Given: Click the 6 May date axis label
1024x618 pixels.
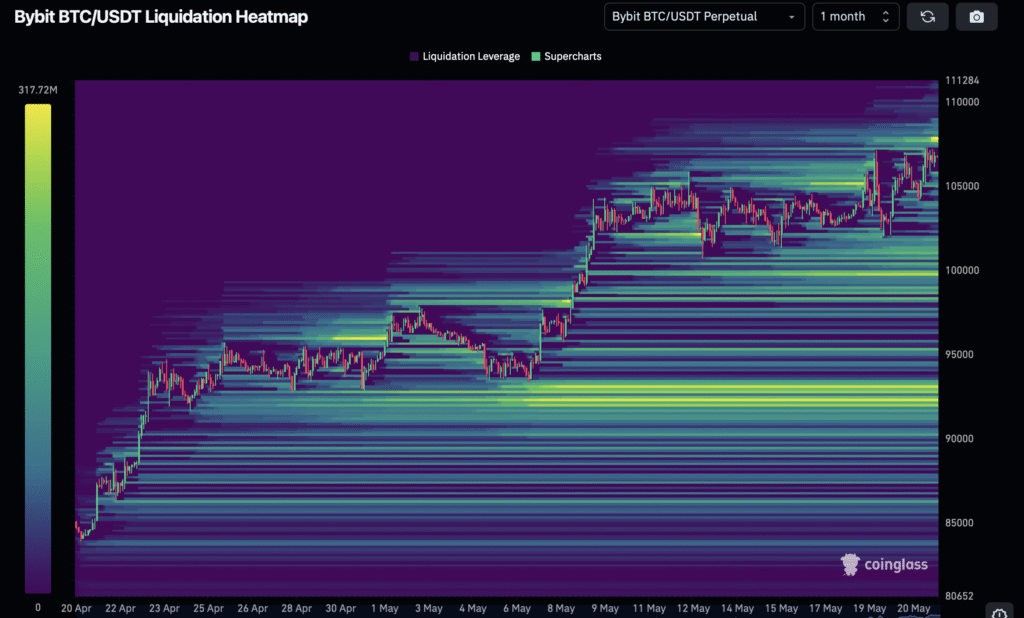Looking at the screenshot, I should click(x=517, y=608).
